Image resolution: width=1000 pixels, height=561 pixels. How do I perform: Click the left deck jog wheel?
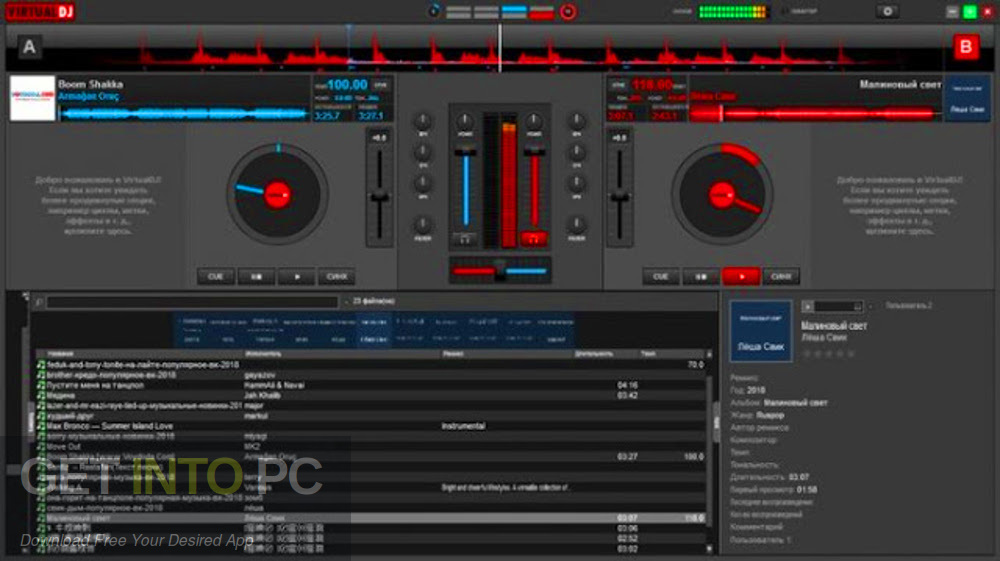pyautogui.click(x=277, y=194)
